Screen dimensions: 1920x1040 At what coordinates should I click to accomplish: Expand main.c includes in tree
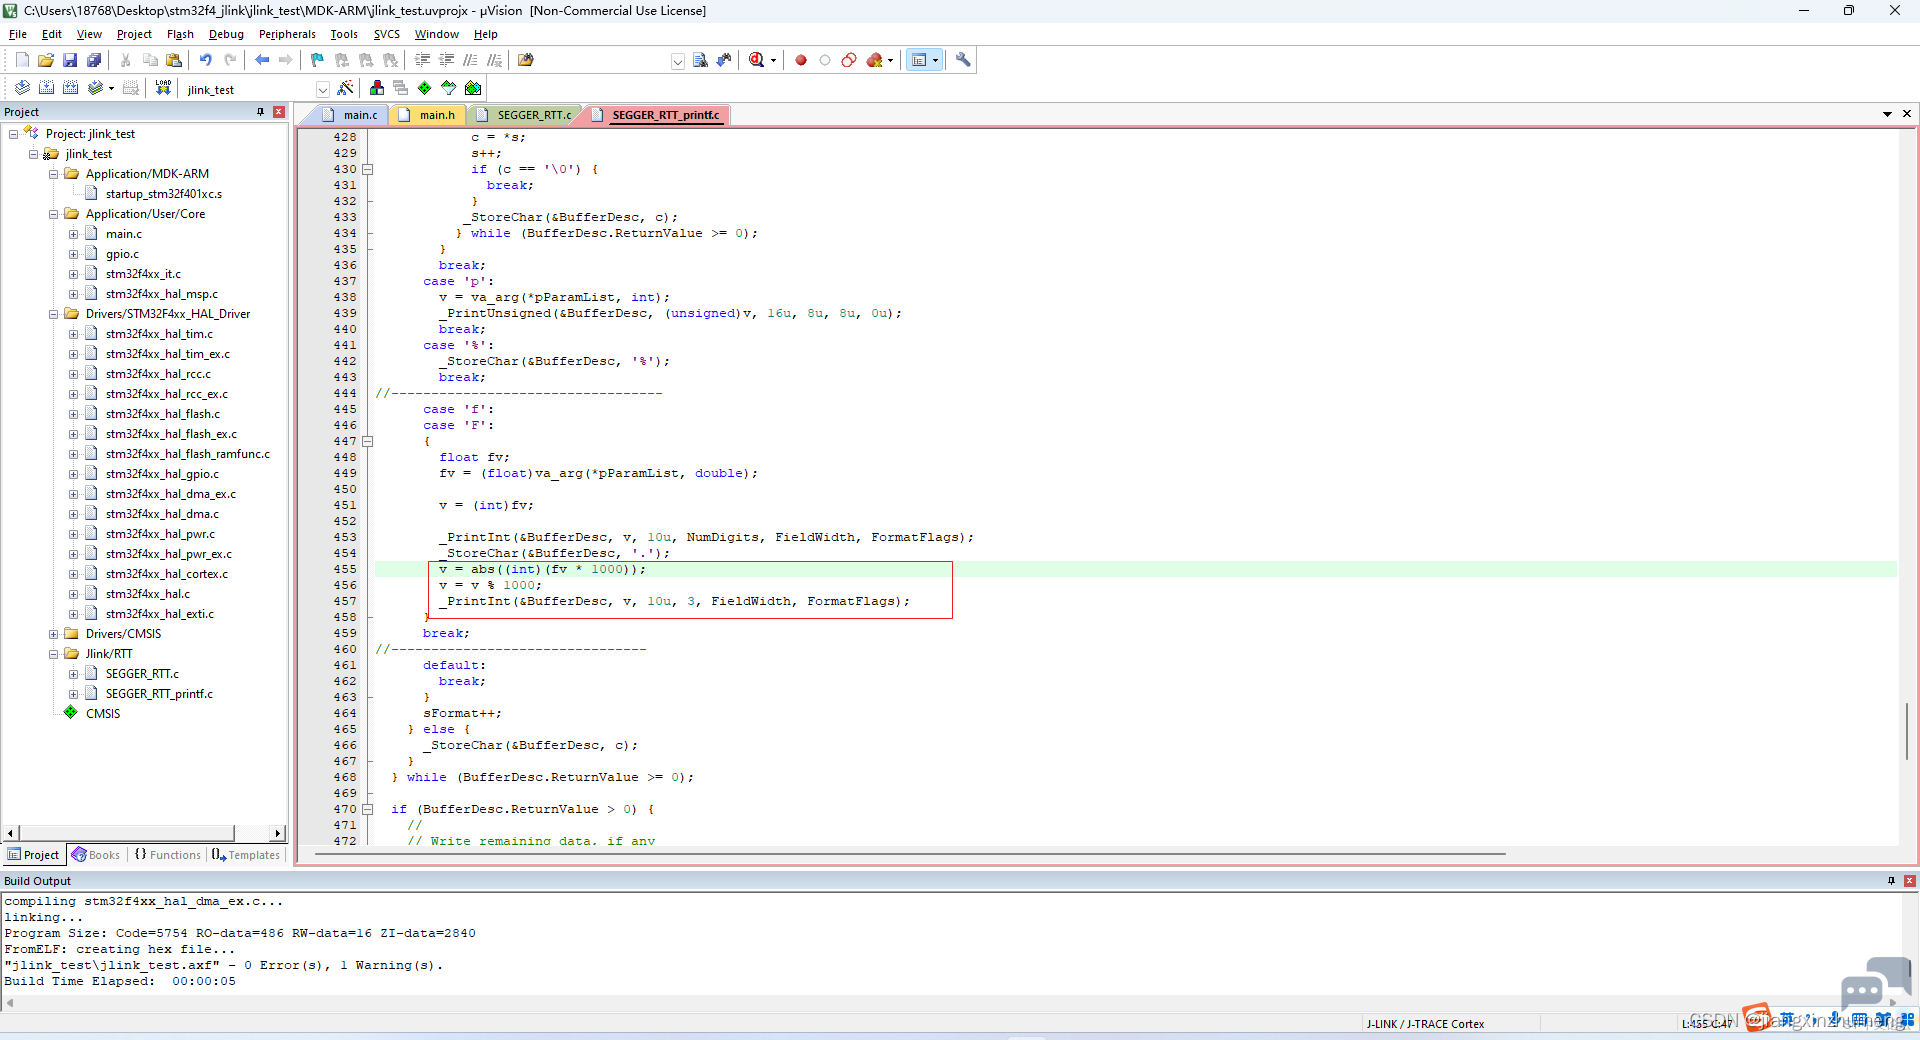coord(73,234)
